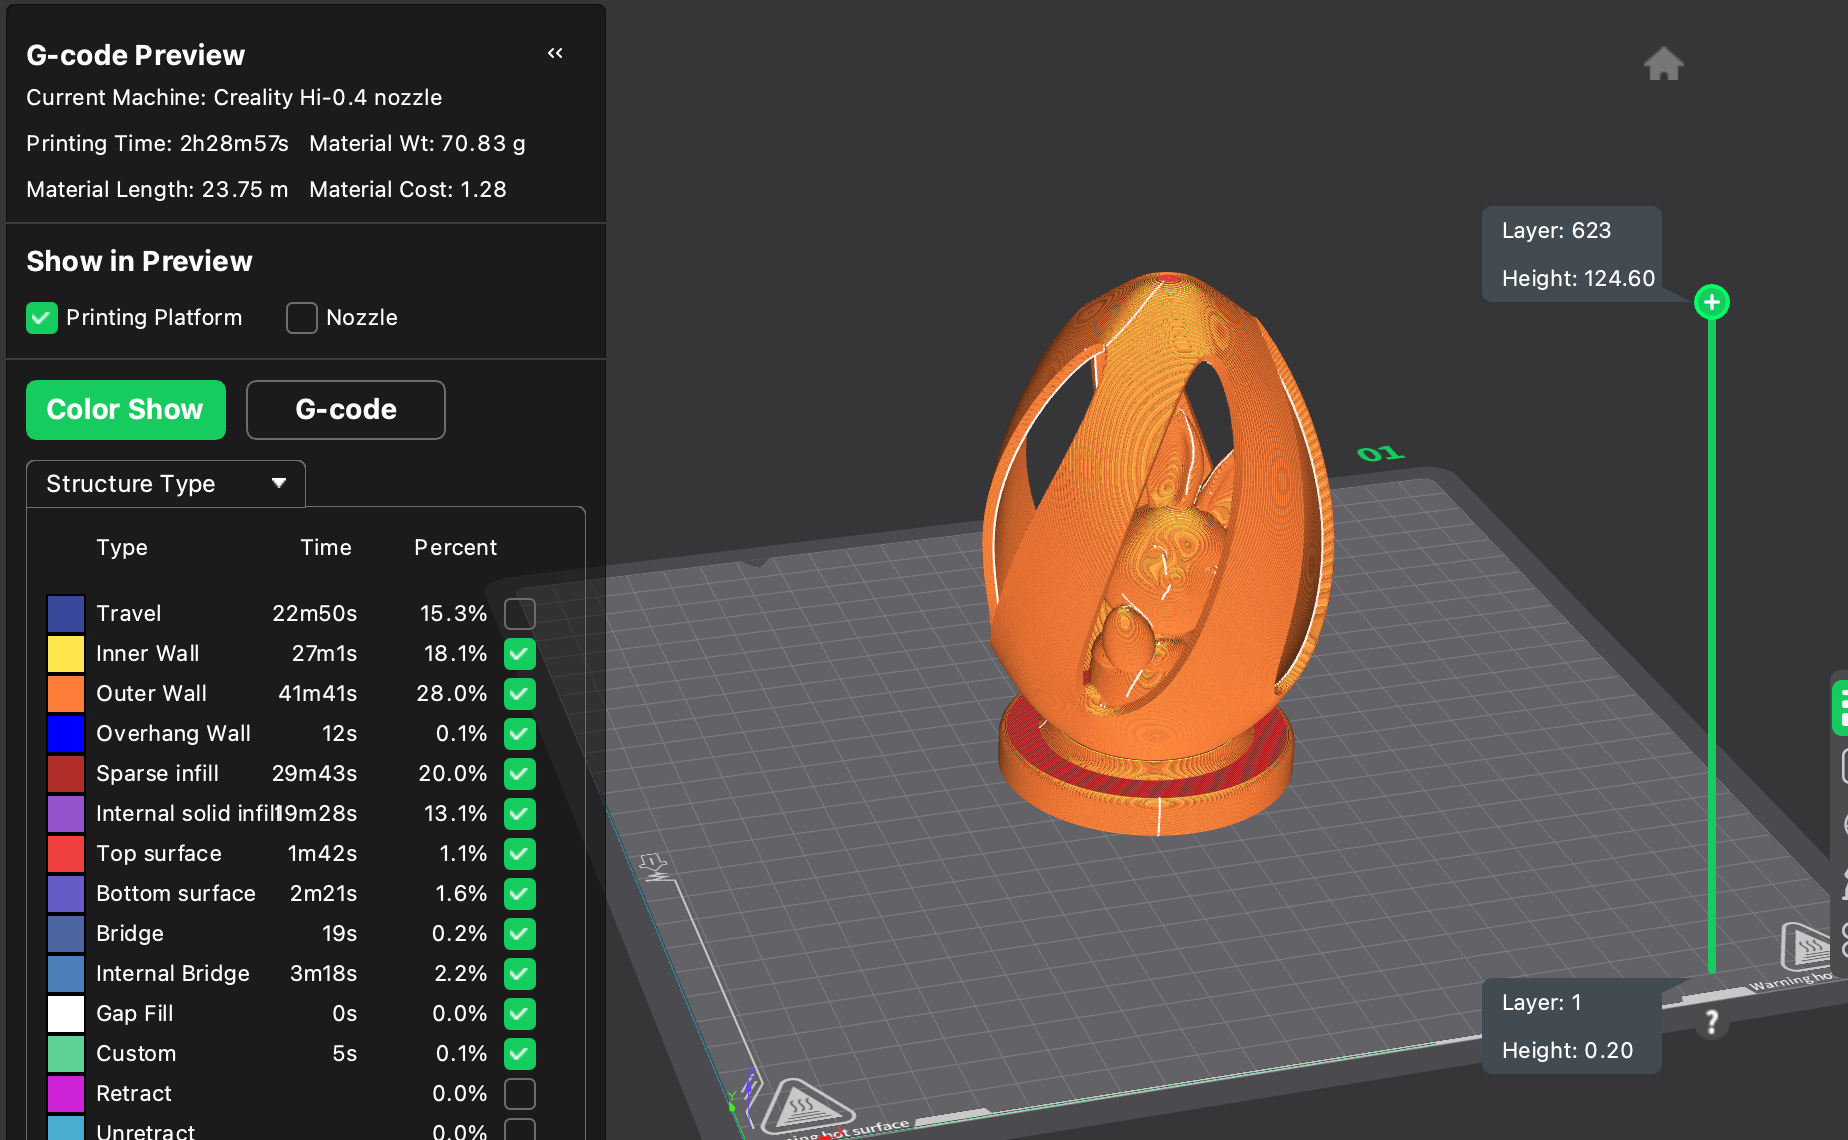
Task: Click 'Current Machine: Creality Hi-0.4 nozzle' text
Action: pos(234,98)
